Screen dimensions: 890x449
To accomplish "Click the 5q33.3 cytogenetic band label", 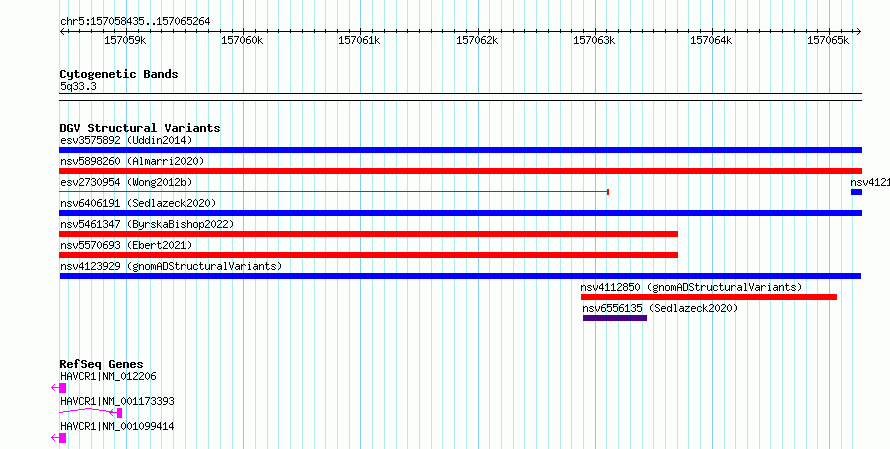I will (78, 86).
